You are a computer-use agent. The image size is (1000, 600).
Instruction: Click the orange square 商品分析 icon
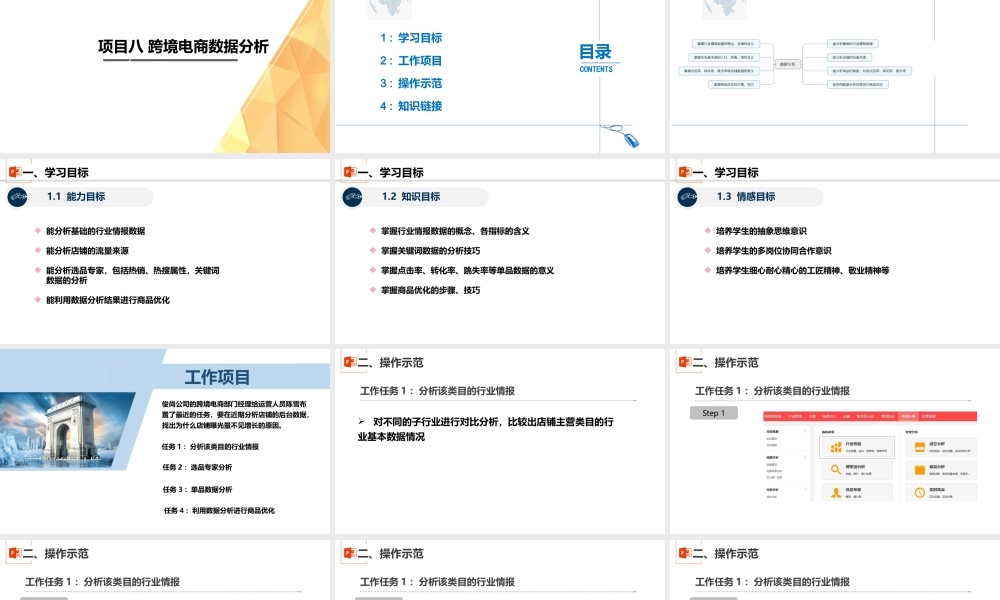tap(919, 468)
